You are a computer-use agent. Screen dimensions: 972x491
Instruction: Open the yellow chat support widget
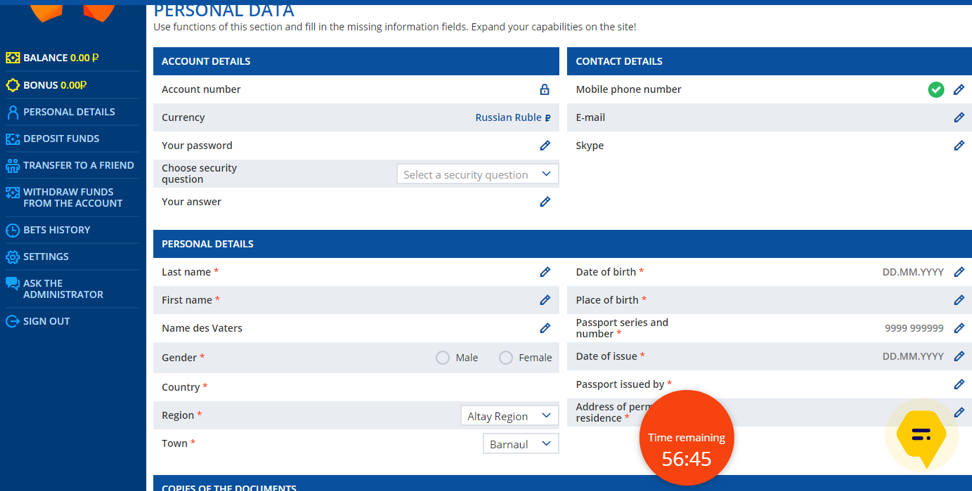coord(921,436)
